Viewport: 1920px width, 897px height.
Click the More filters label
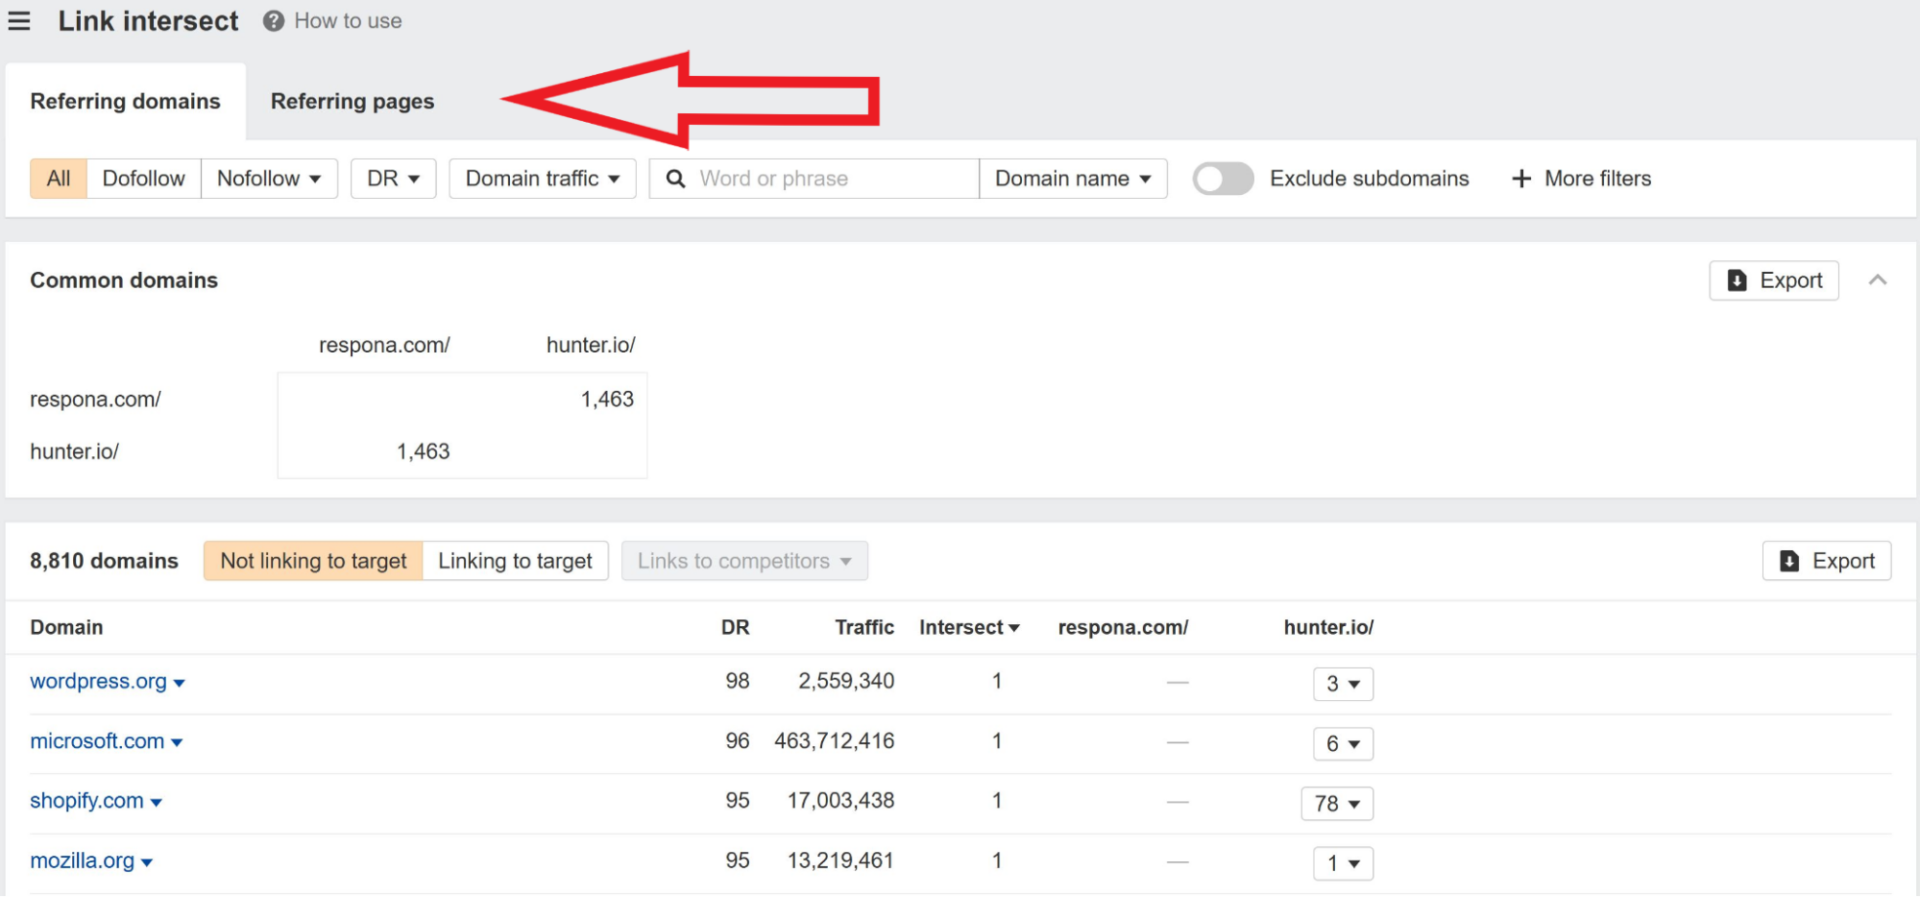click(1598, 179)
